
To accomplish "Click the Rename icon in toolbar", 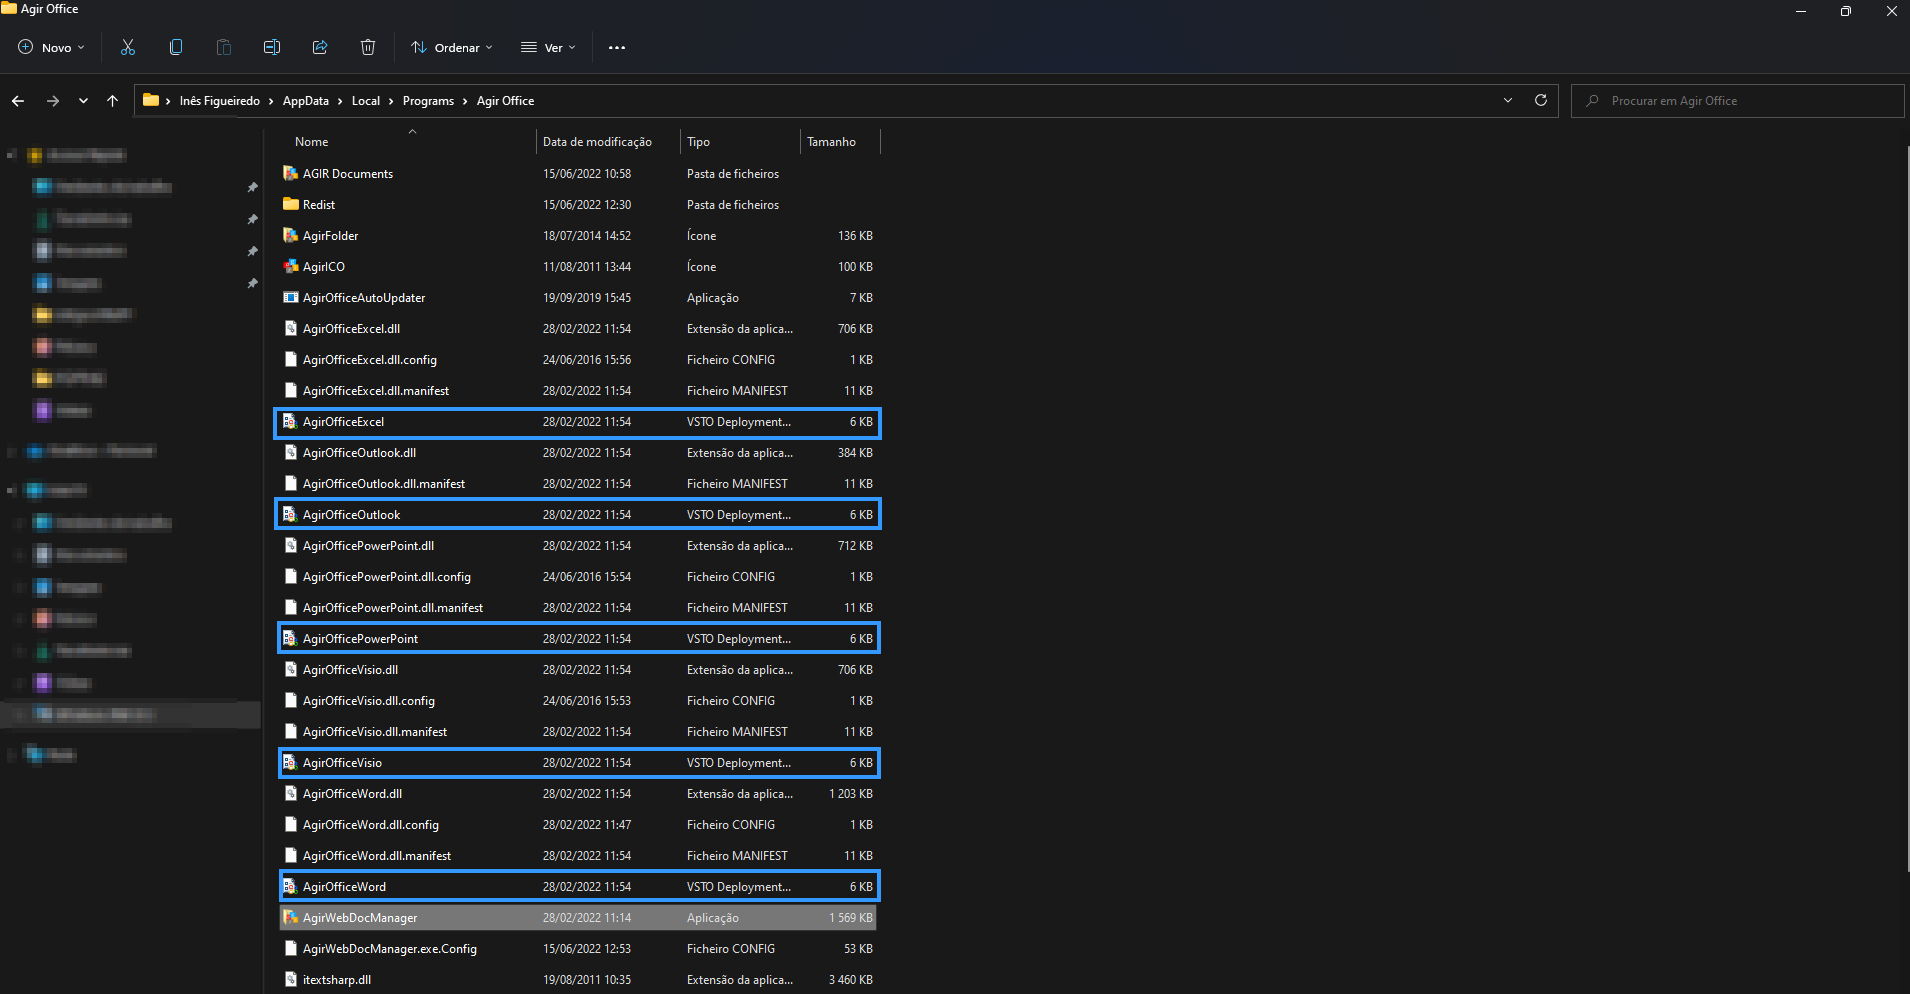I will point(272,47).
